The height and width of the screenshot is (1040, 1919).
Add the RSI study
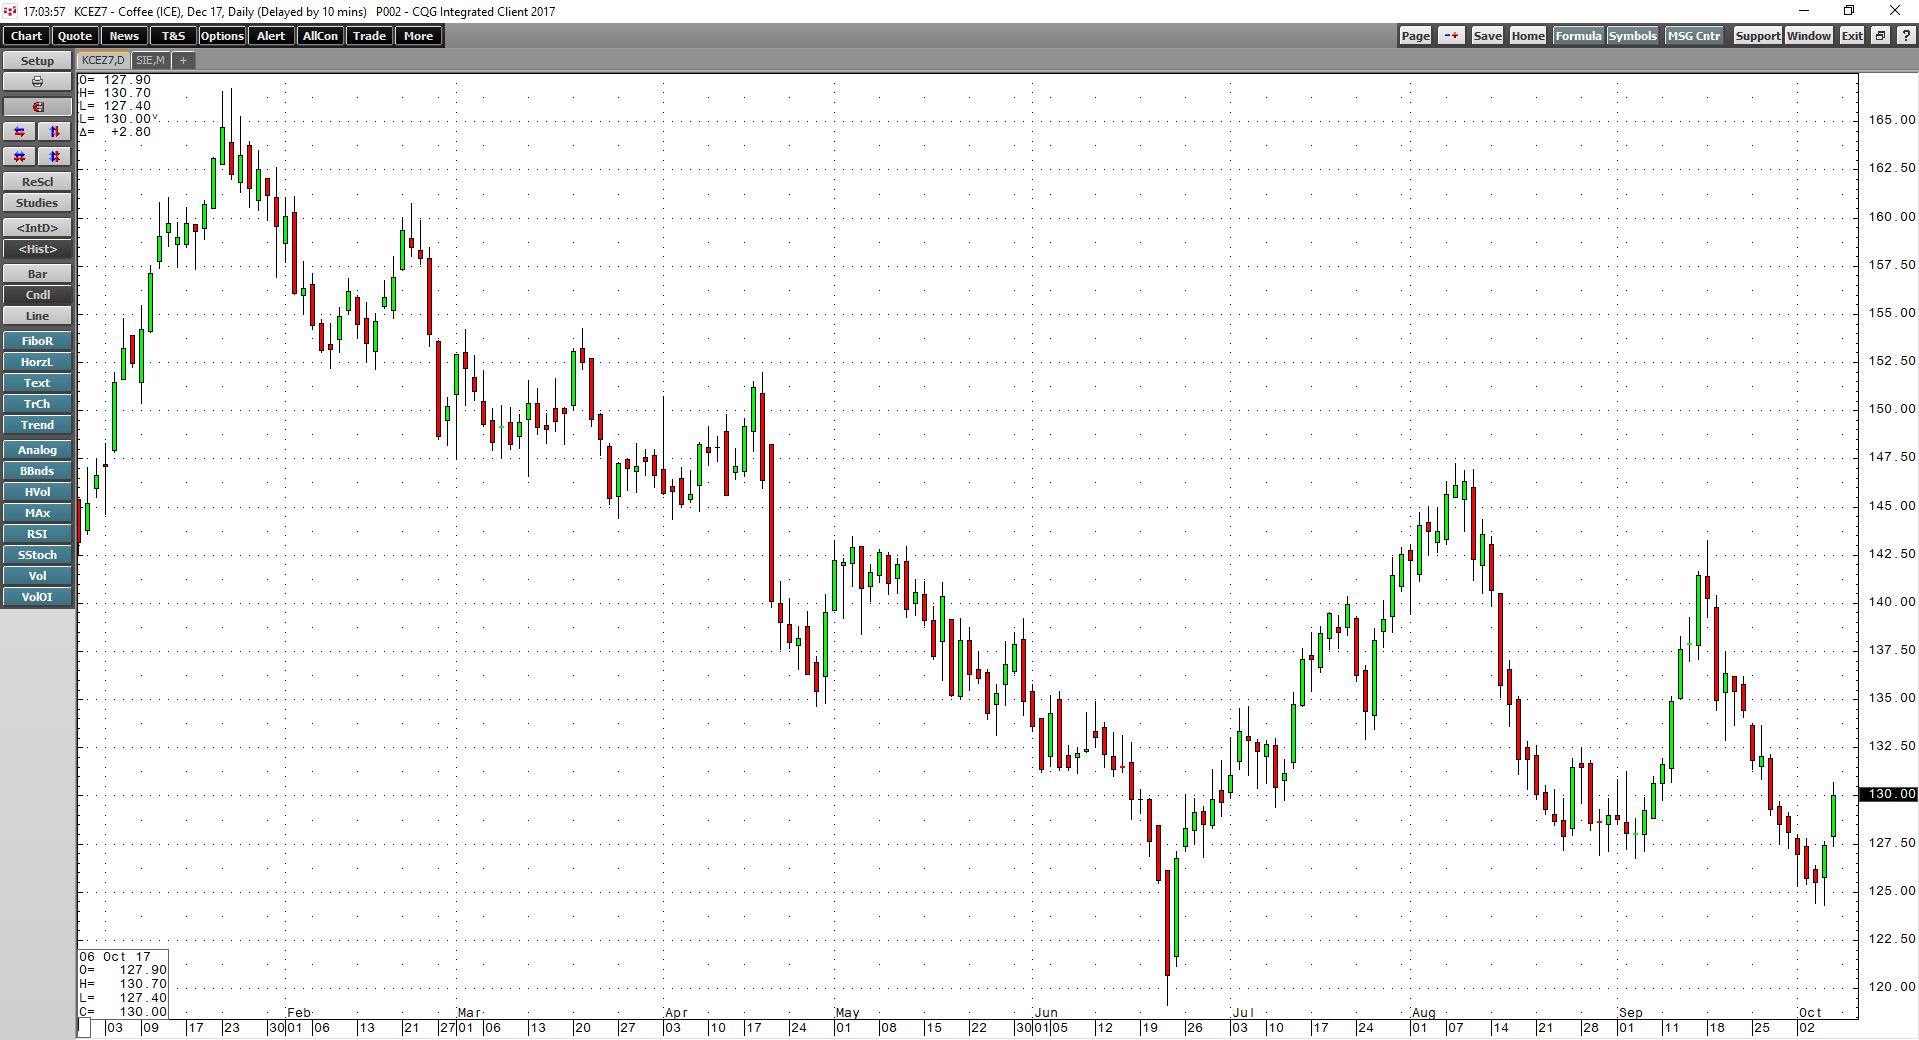coord(37,534)
